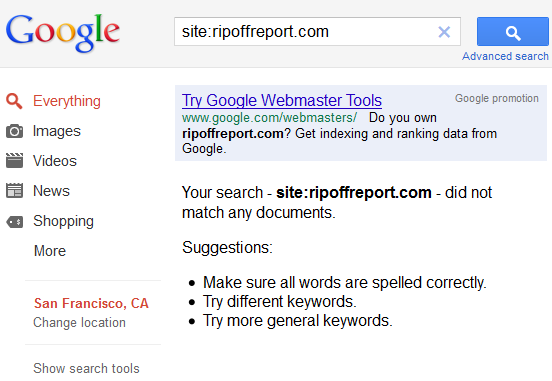Switch to Shopping results
Screen dimensions: 552x381
tap(63, 221)
